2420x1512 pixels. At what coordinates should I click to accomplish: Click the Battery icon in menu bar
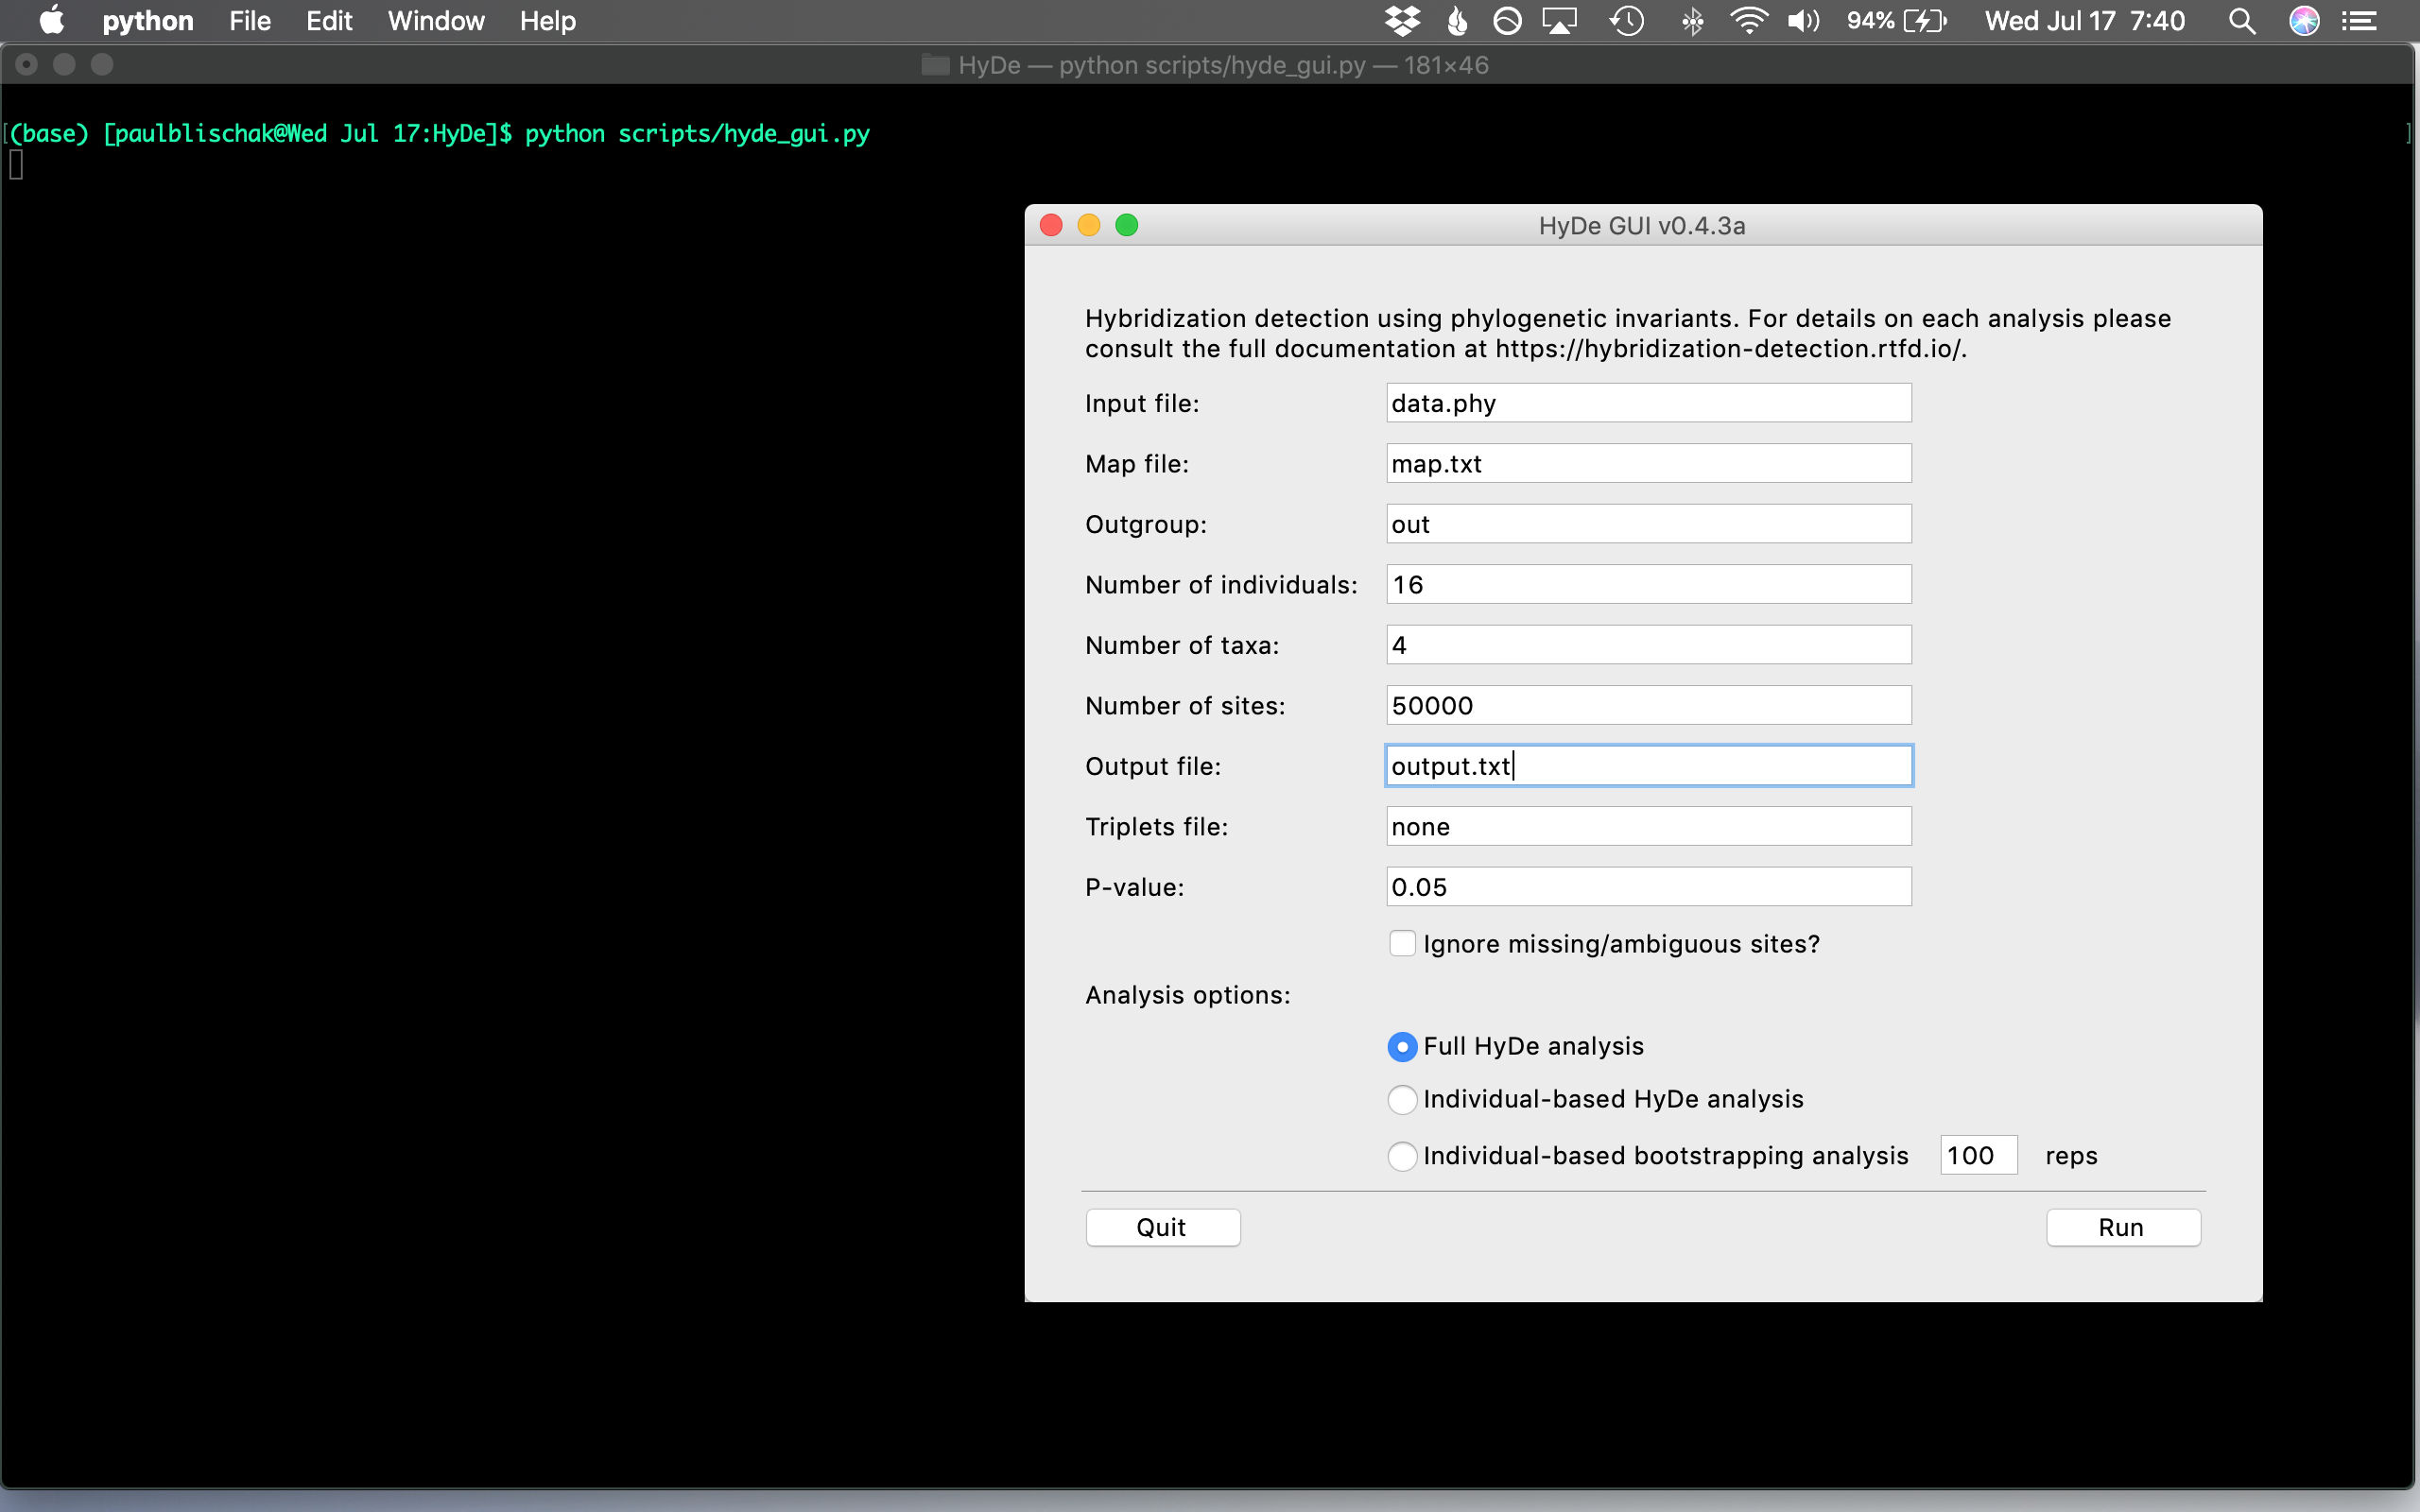tap(1946, 21)
